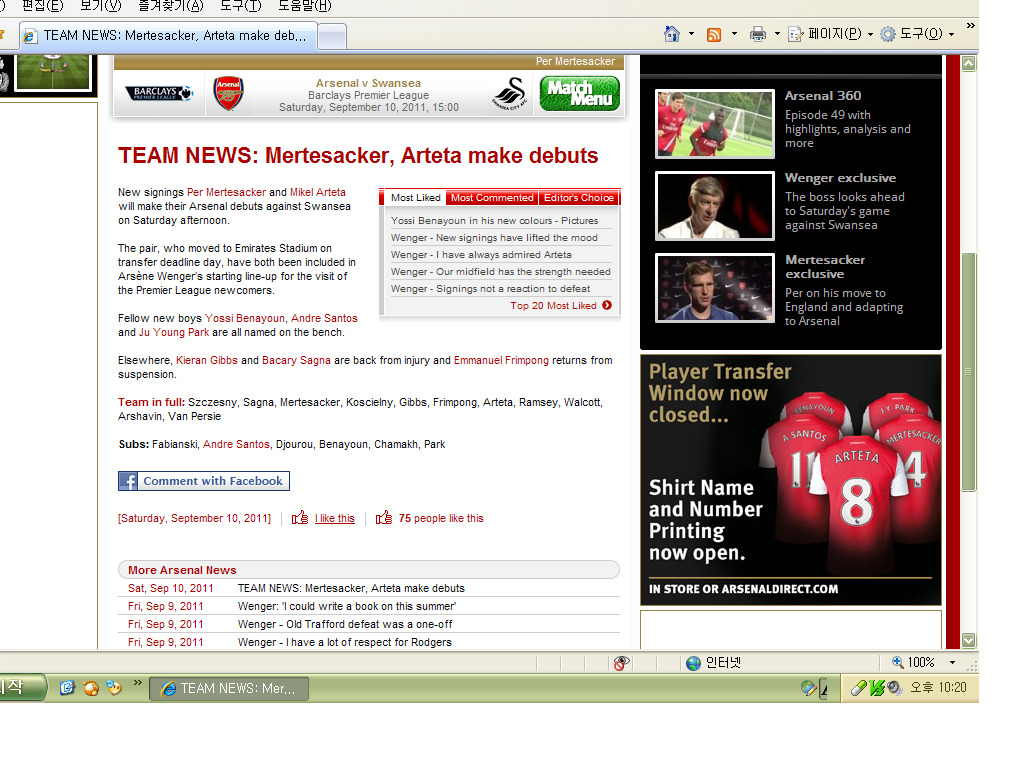Switch to the Most Liked tab
1024x768 pixels.
[x=415, y=198]
